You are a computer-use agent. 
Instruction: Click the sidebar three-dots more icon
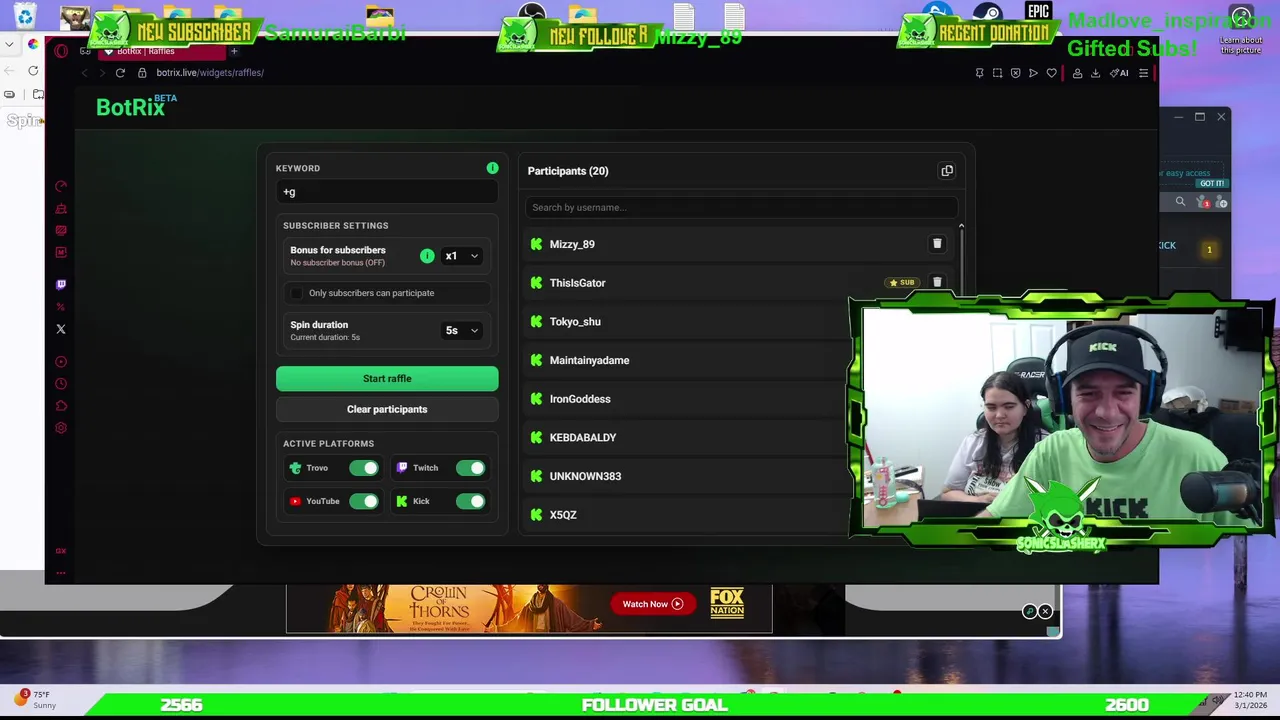point(61,573)
